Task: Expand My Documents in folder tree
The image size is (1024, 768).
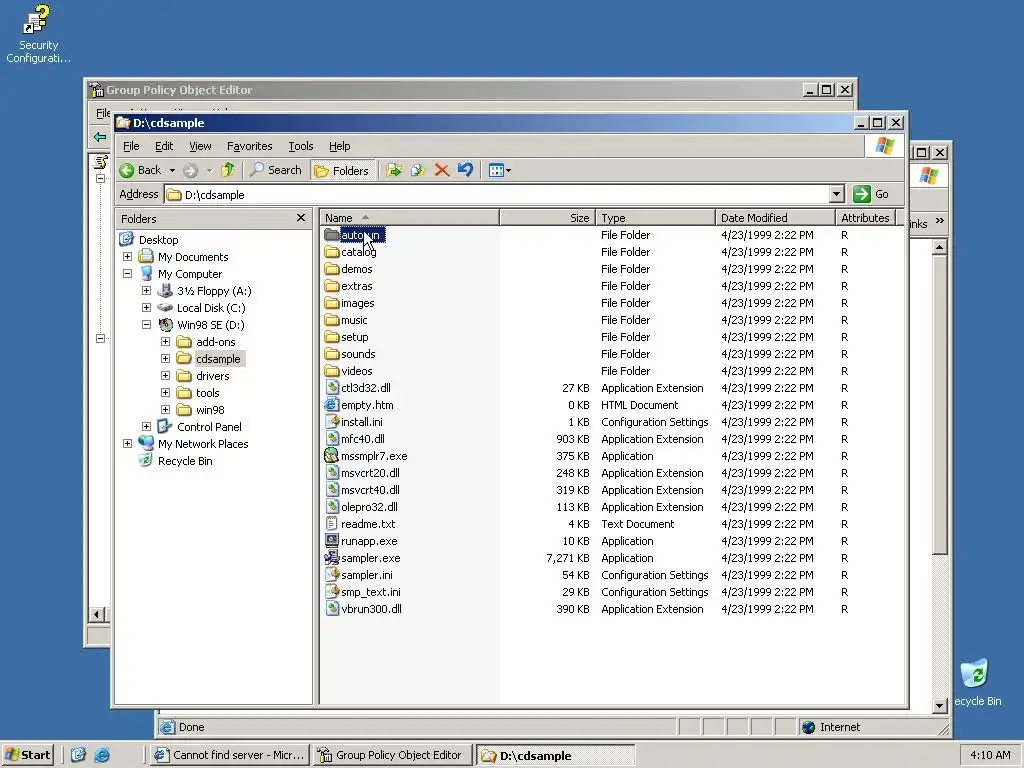Action: (127, 257)
